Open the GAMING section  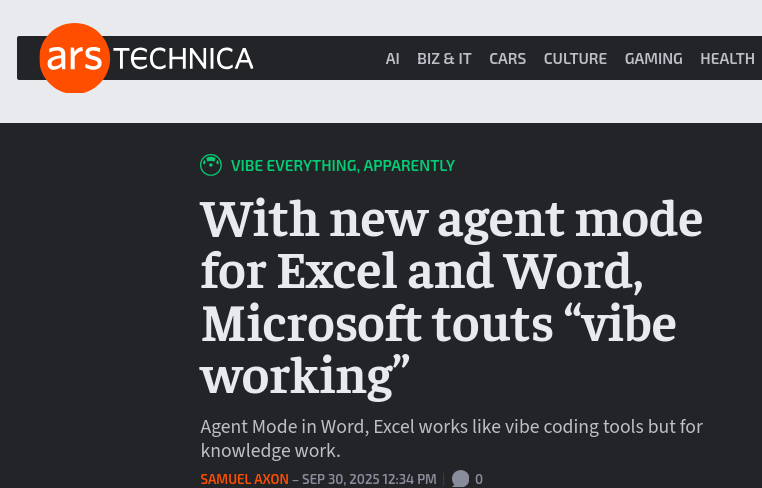tap(653, 59)
